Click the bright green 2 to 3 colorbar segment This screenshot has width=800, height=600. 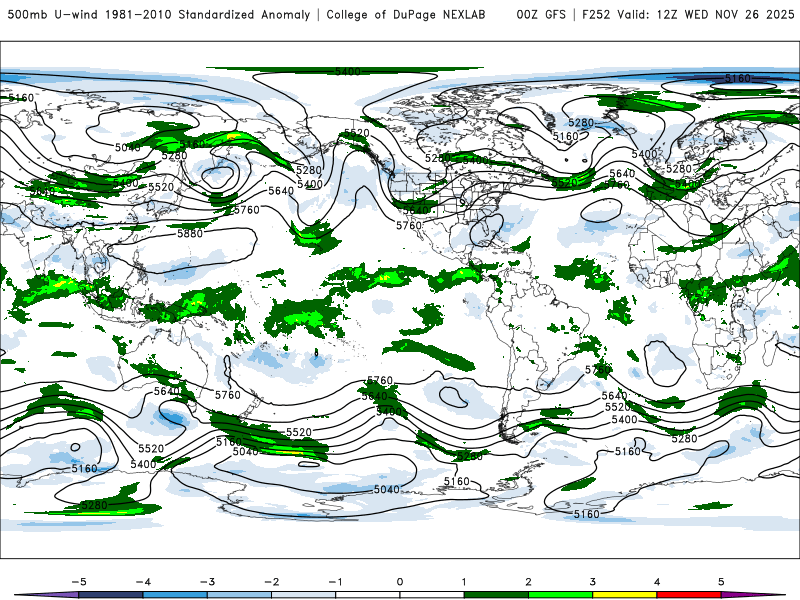[560, 595]
